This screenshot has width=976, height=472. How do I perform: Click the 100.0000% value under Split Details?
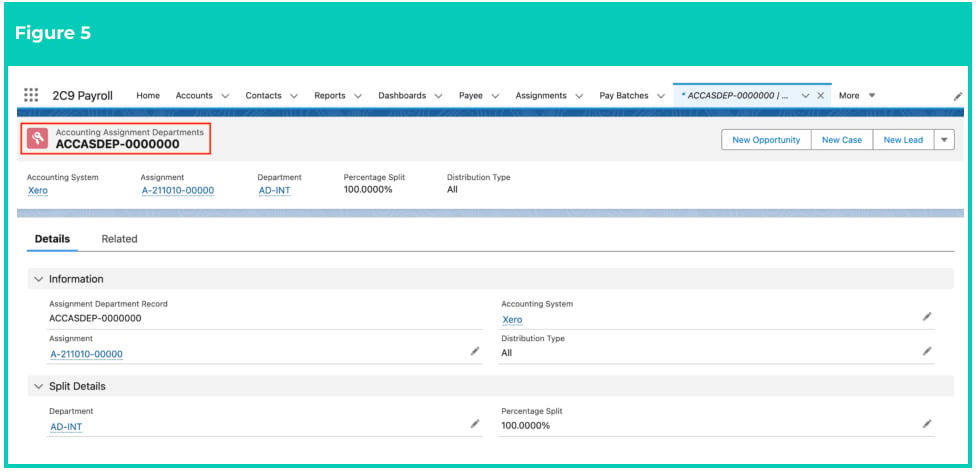tap(525, 425)
